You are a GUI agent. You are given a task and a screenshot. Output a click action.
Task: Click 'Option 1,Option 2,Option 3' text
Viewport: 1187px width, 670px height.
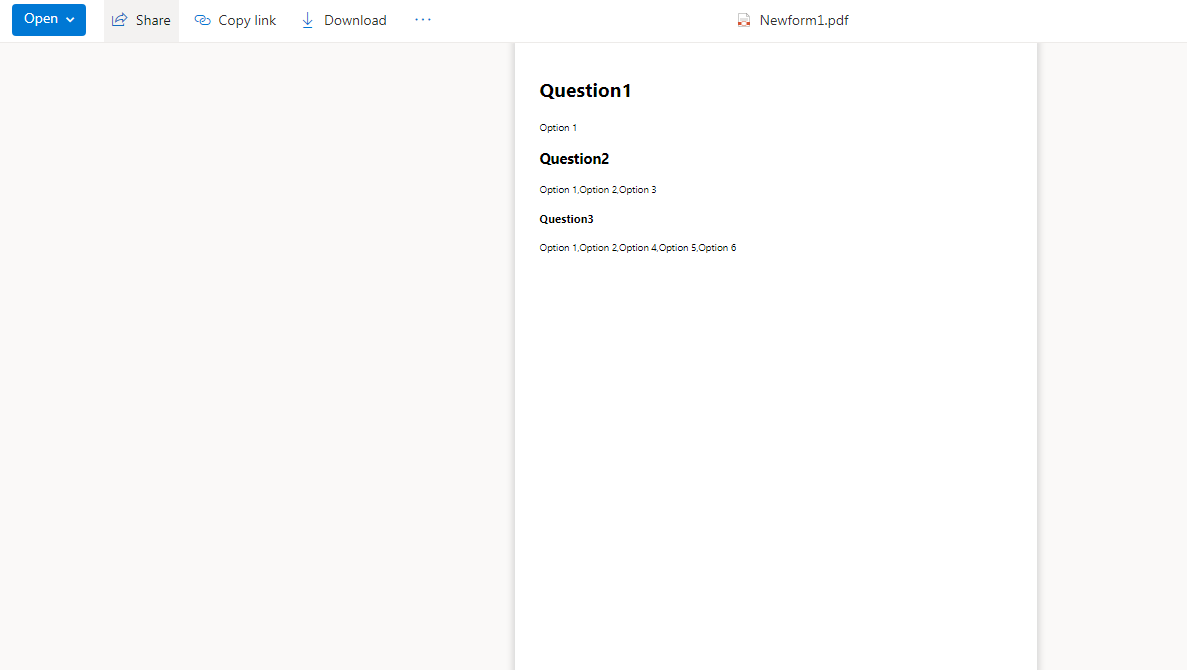(598, 190)
